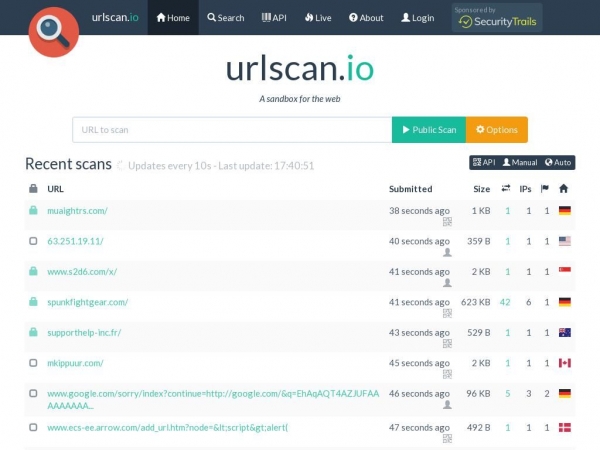
Task: Click the request count 5 for www.google.com row
Action: (x=508, y=394)
